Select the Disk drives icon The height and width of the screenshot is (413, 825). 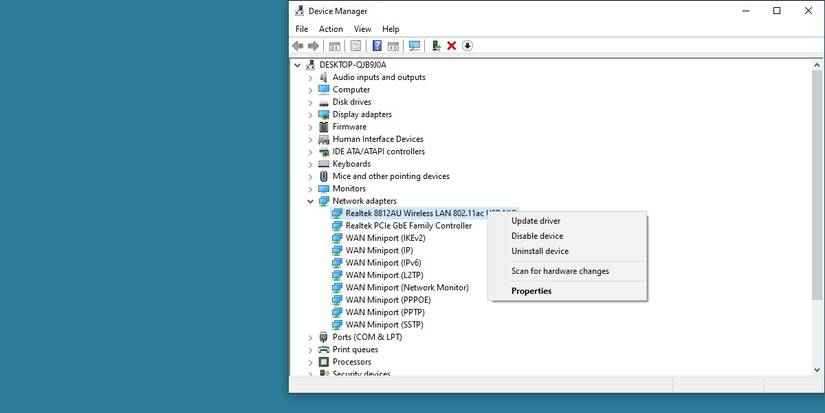(x=324, y=102)
